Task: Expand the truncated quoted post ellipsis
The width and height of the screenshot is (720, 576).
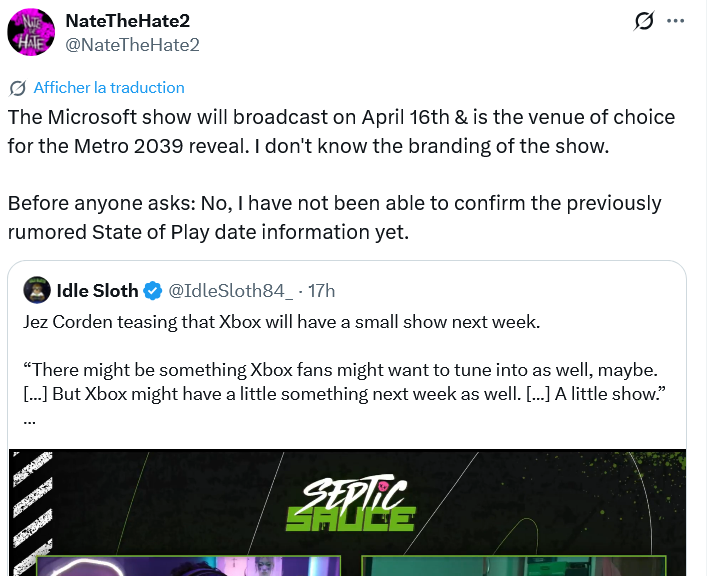Action: [29, 421]
